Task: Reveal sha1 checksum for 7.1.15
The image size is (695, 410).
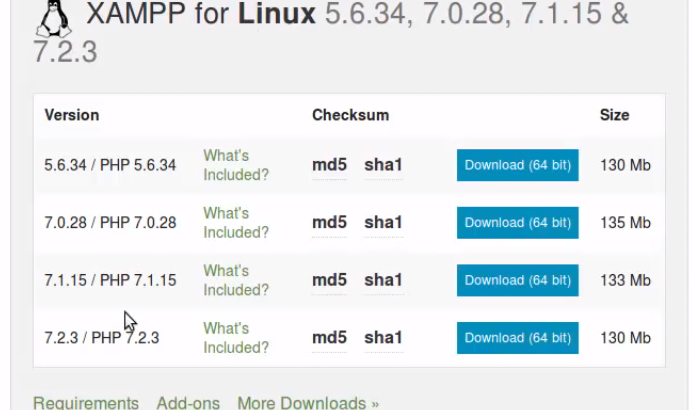Action: click(383, 280)
